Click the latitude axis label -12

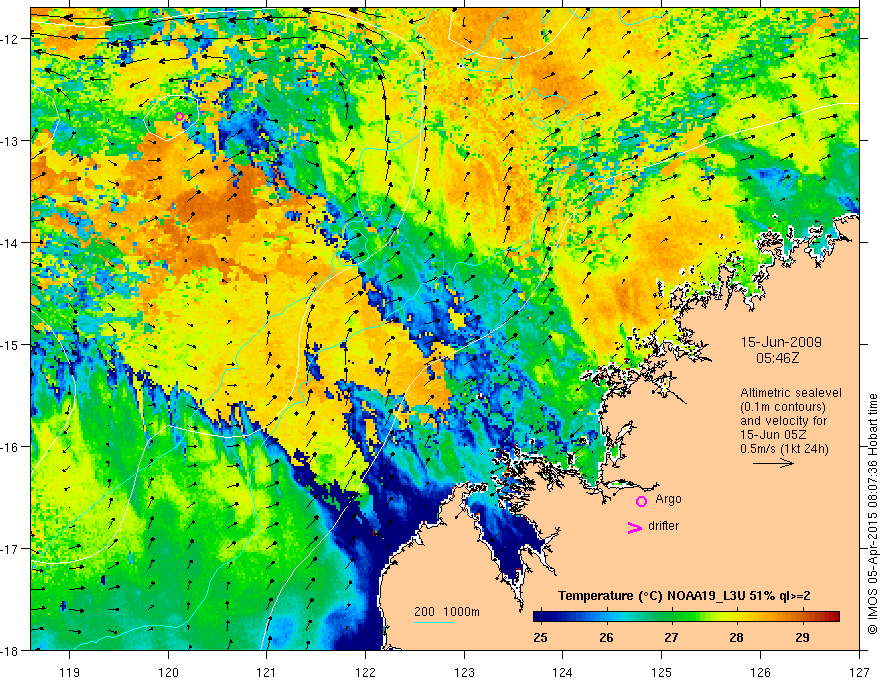(11, 39)
